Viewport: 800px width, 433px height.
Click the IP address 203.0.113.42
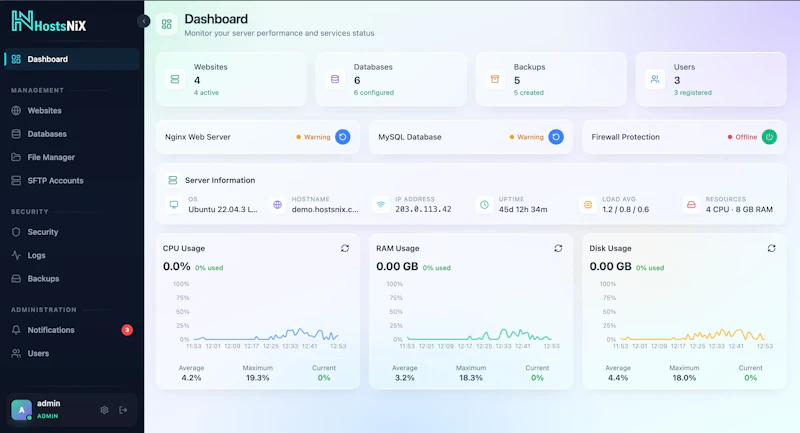click(423, 209)
